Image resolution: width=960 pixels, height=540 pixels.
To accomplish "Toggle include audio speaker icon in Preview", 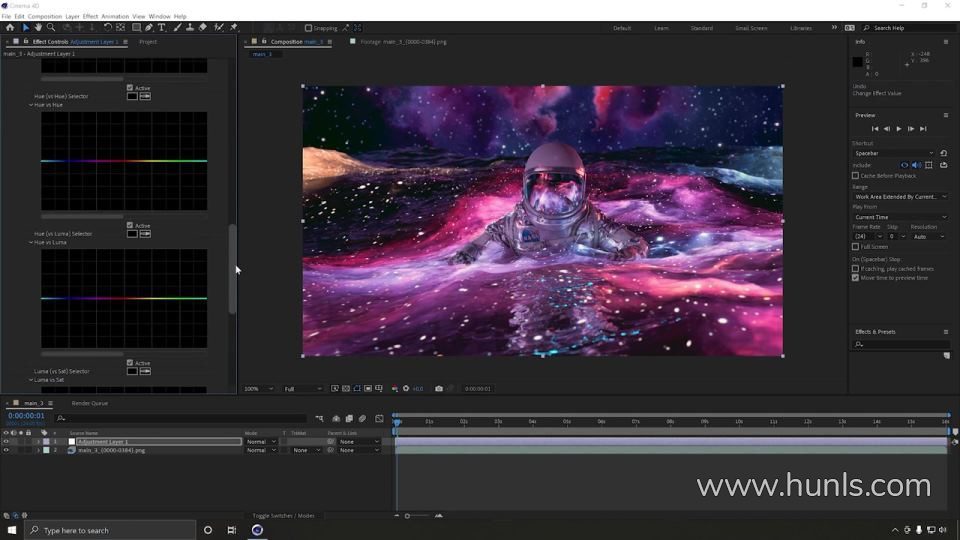I will click(916, 165).
